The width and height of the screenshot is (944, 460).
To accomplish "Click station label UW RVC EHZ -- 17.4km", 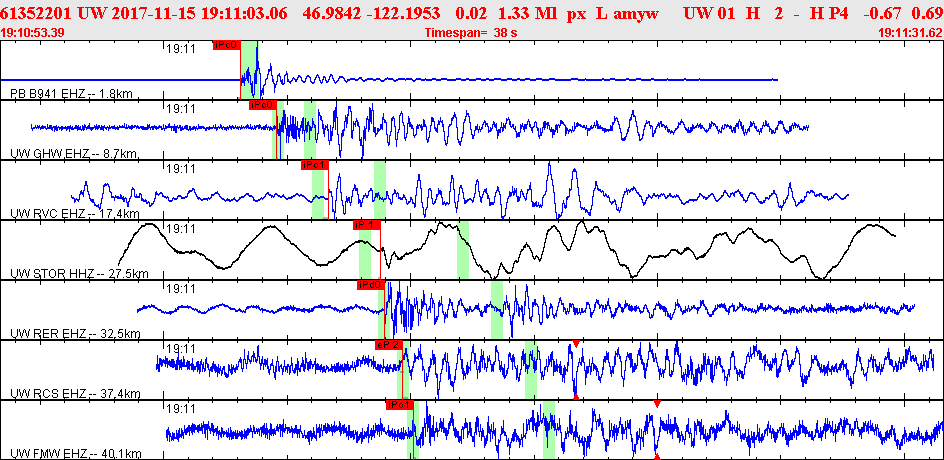I will [75, 214].
